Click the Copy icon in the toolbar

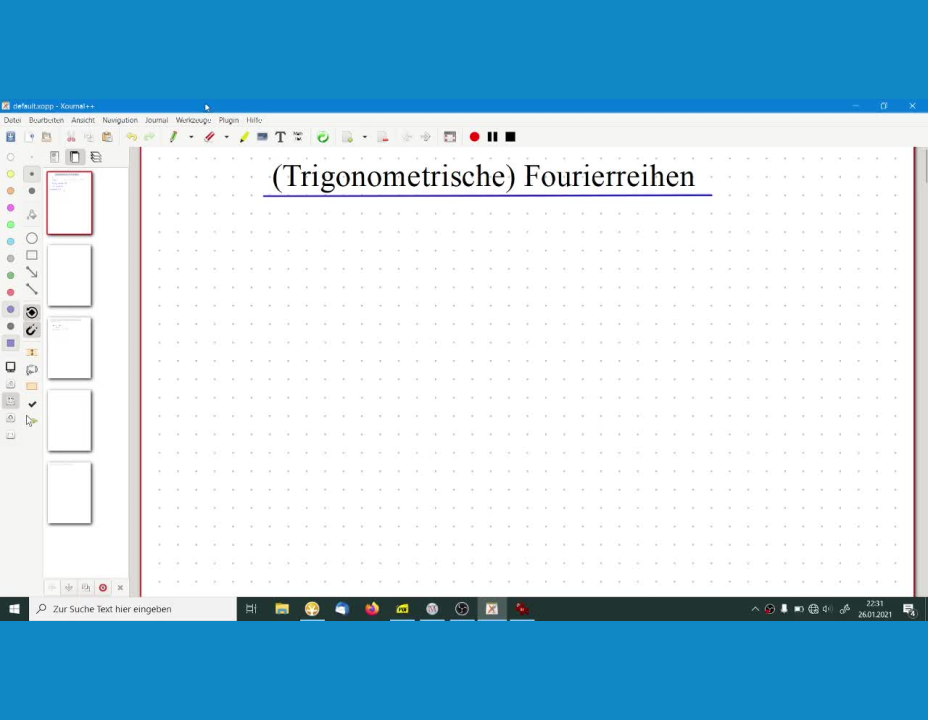pos(89,137)
